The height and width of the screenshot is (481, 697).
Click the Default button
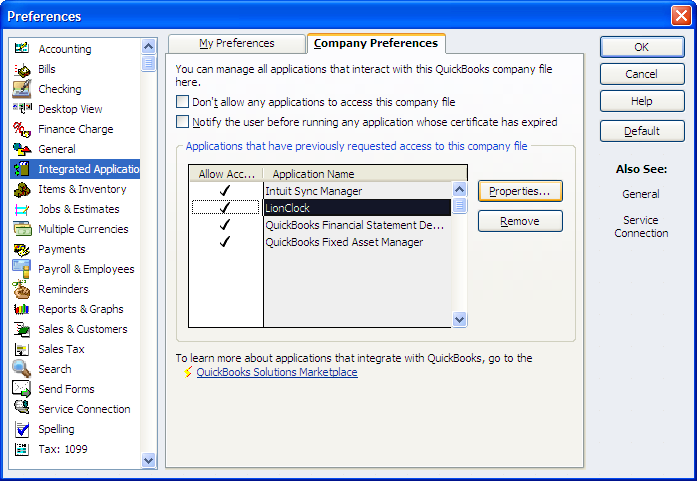[641, 131]
